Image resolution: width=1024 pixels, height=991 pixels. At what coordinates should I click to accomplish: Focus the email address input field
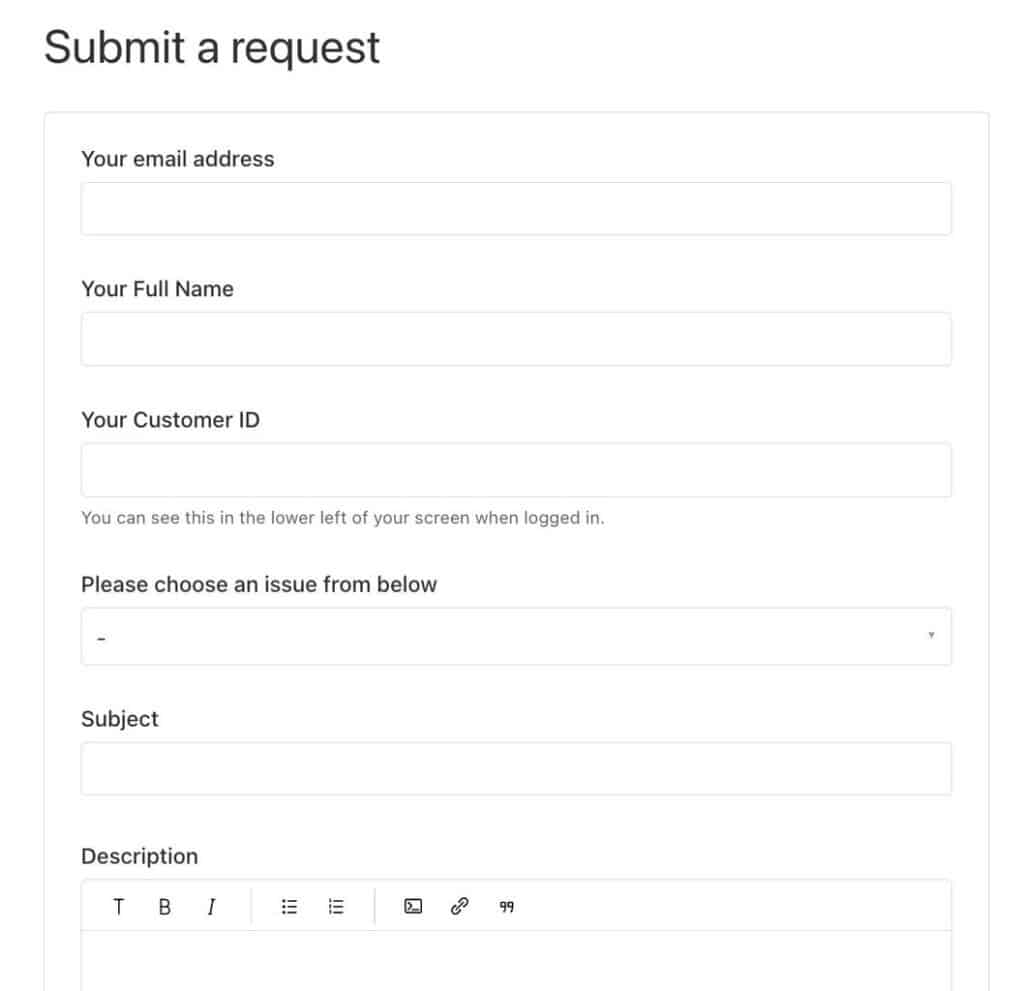tap(516, 209)
